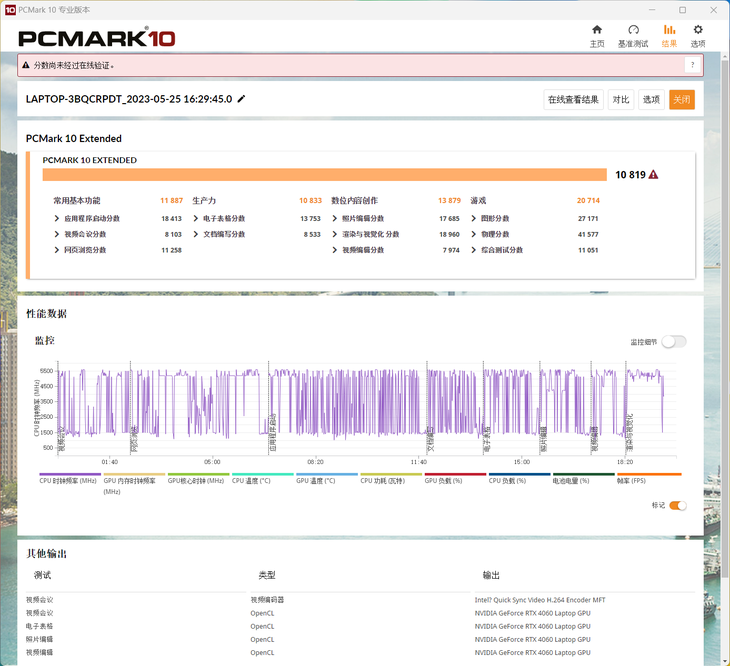730x666 pixels.
Task: Select the CPU 时钟频率 purple legend item
Action: click(70, 479)
